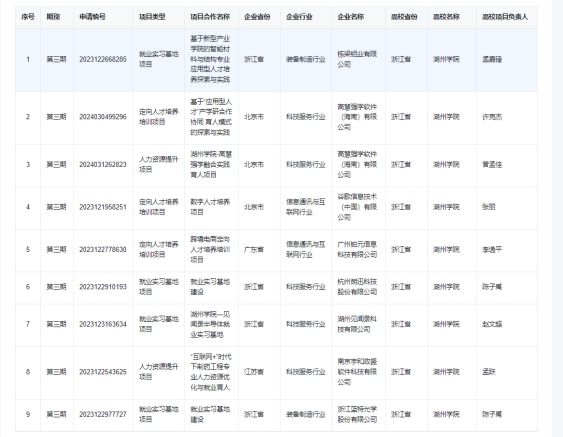
Task: Click the 广东省 province cell in row 5
Action: tap(254, 250)
